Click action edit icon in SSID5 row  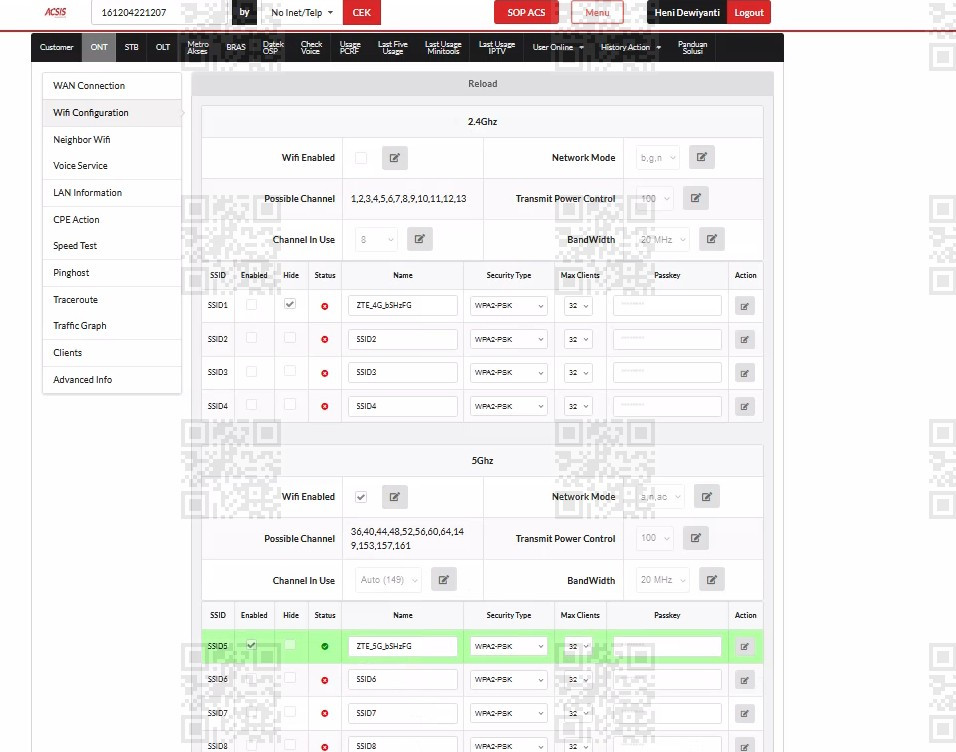click(x=744, y=646)
